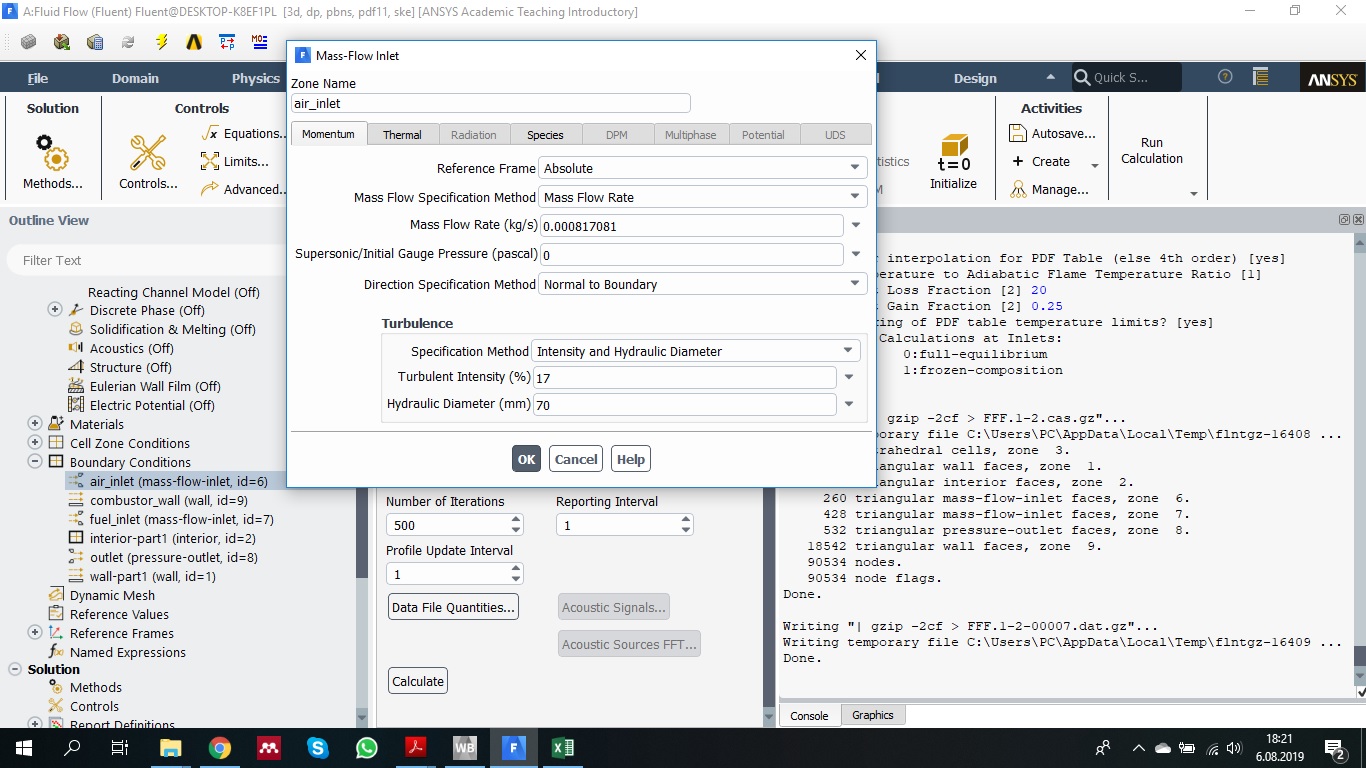Confirm the dialog with OK
Screen dimensions: 1366x768
click(x=527, y=459)
